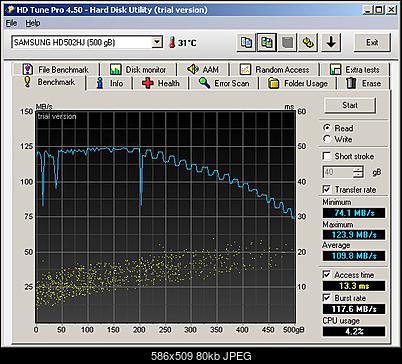Click the red cross Health icon

pyautogui.click(x=148, y=83)
